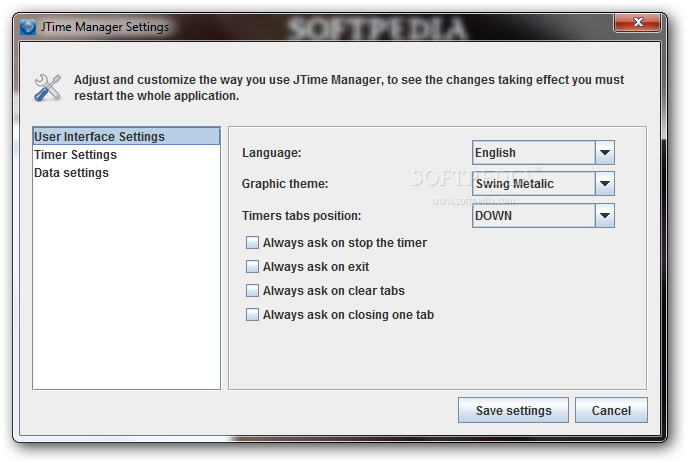This screenshot has width=688, height=463.
Task: Click the JTime Manager title bar icon
Action: (x=28, y=27)
